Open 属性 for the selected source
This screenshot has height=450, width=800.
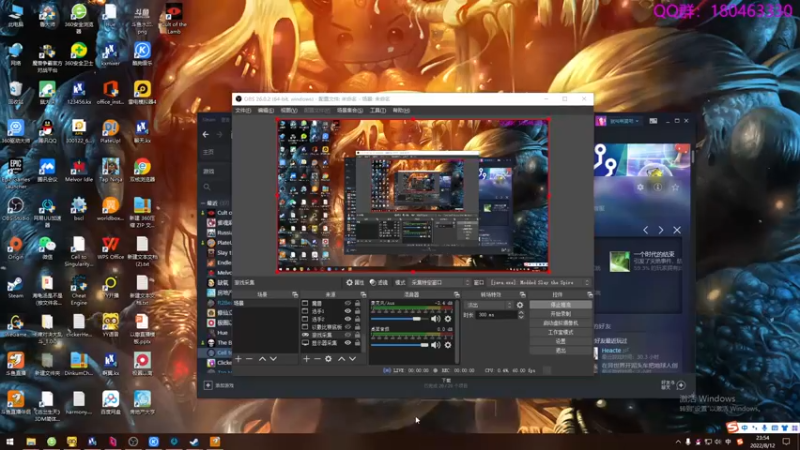point(355,282)
